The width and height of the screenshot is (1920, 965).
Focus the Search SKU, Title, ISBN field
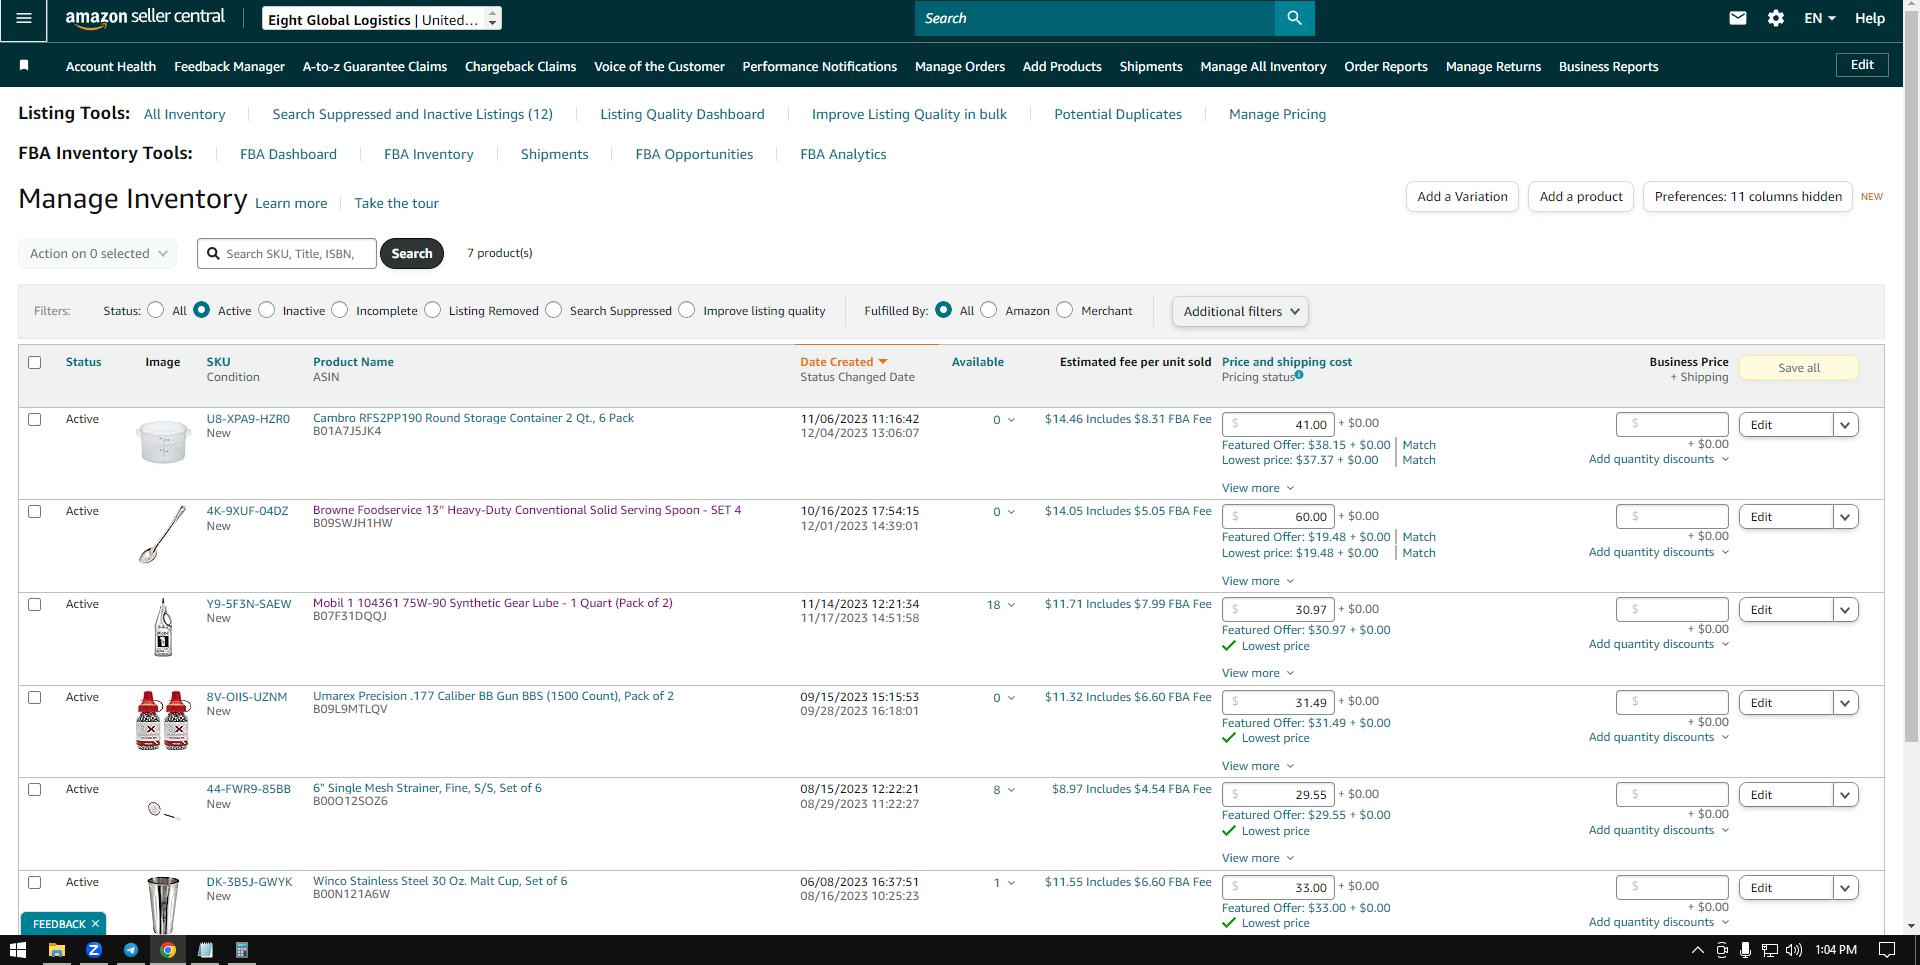287,253
